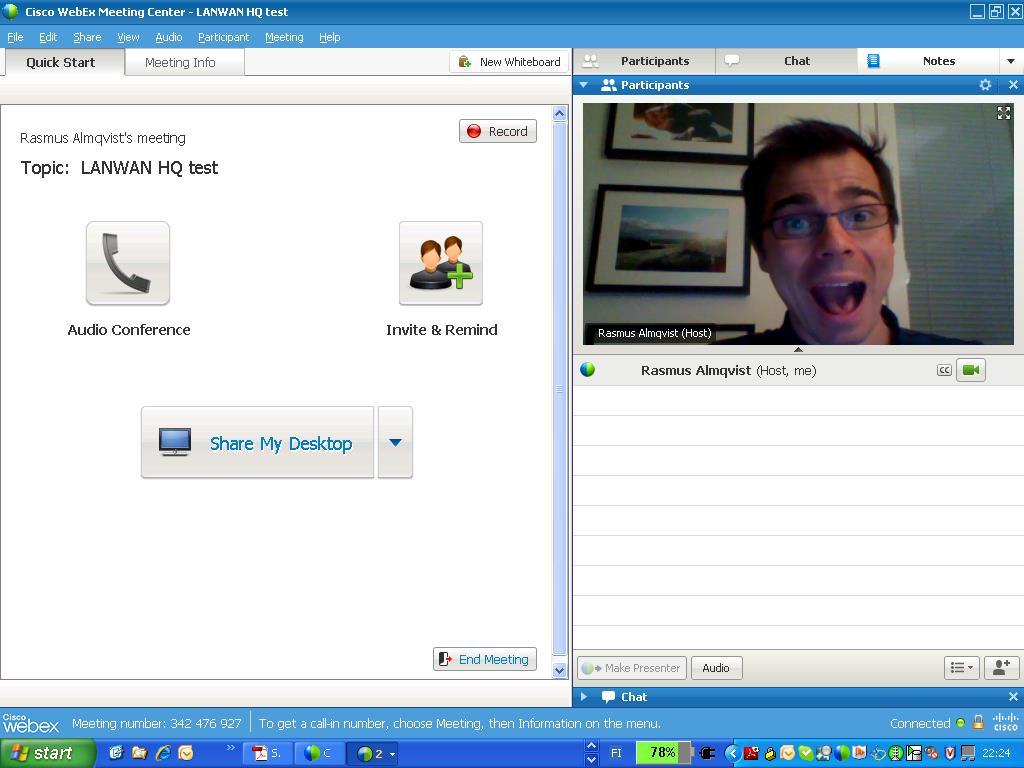Collapse the Participants panel header triangle
This screenshot has width=1024, height=768.
[584, 85]
